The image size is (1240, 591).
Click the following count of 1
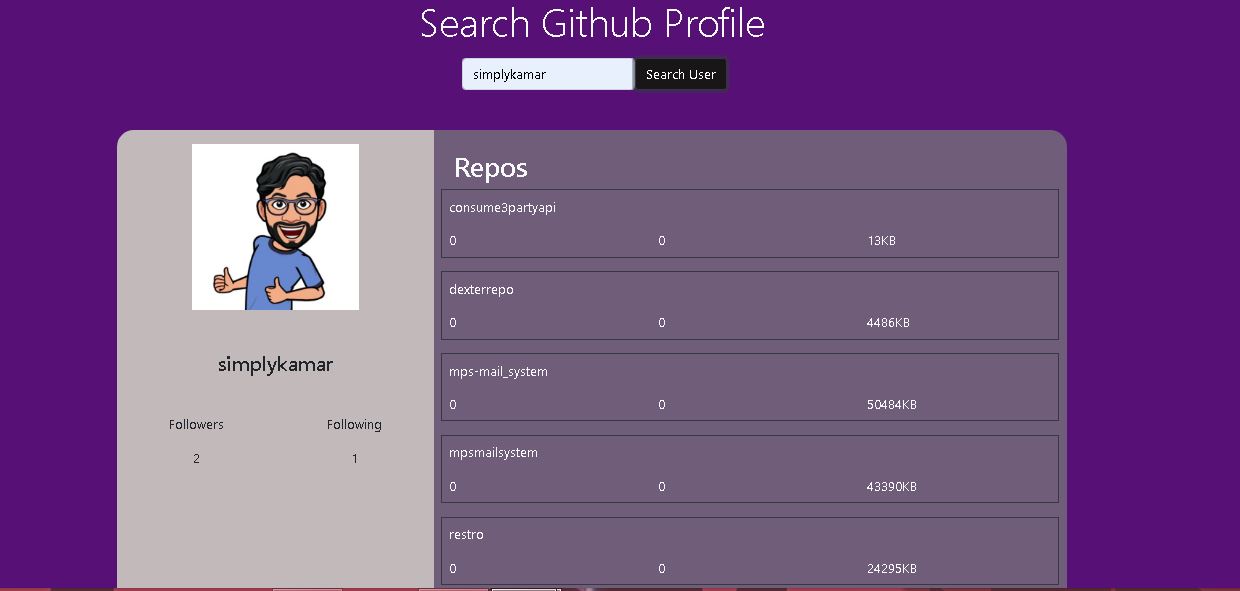354,459
